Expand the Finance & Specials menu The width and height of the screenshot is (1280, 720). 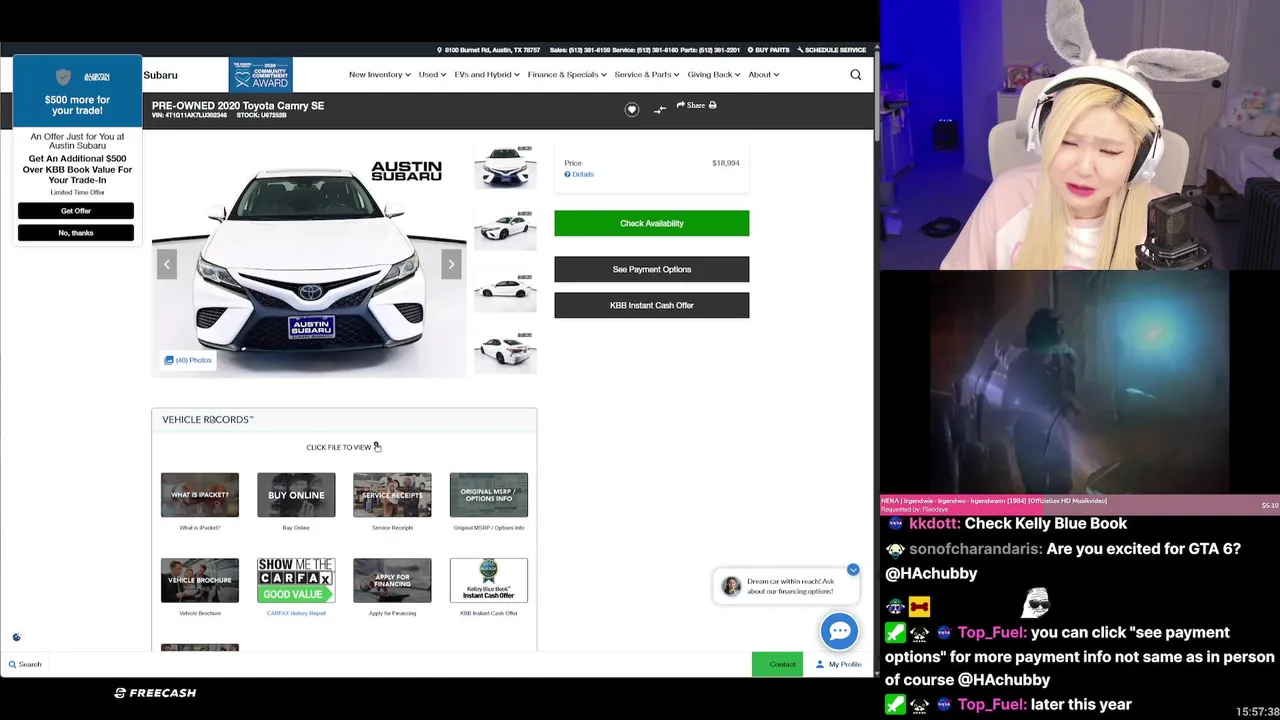567,74
